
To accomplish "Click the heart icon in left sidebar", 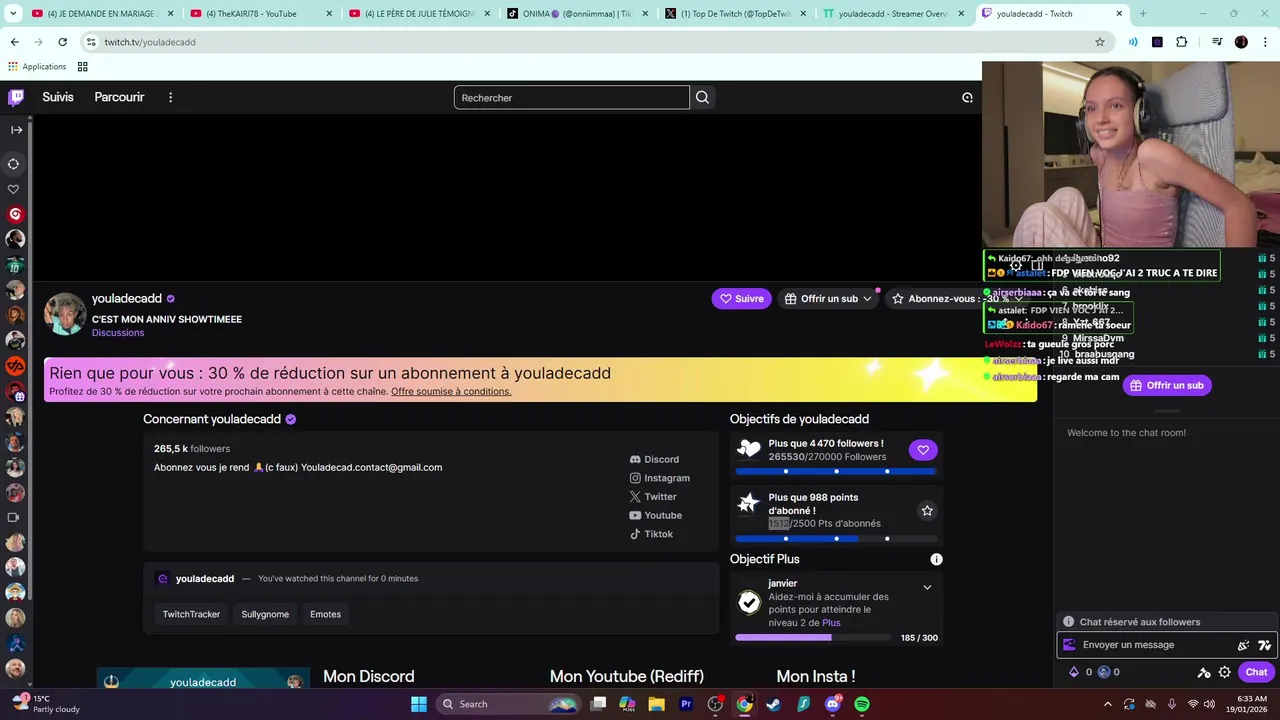I will click(x=14, y=189).
